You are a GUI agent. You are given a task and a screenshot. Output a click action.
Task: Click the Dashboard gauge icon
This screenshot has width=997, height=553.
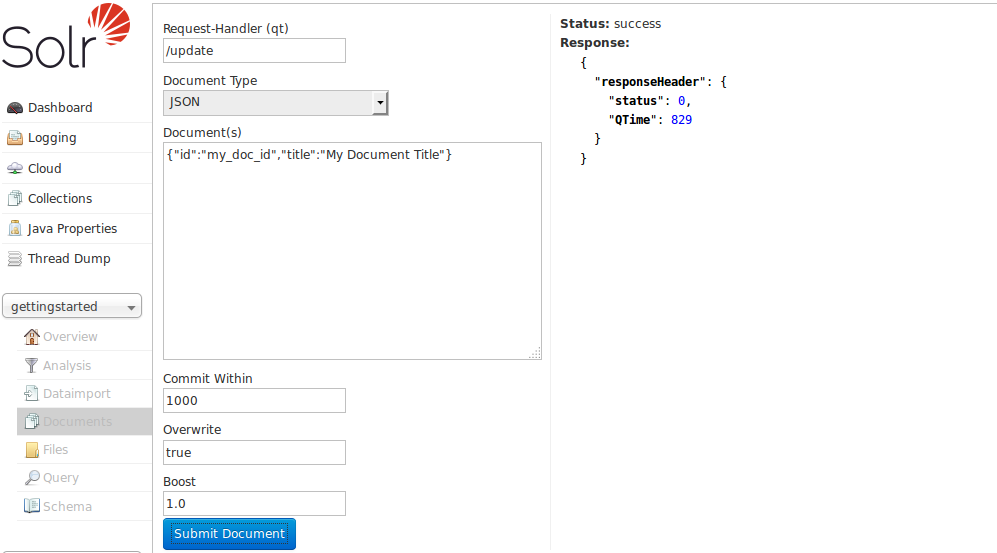click(x=15, y=108)
